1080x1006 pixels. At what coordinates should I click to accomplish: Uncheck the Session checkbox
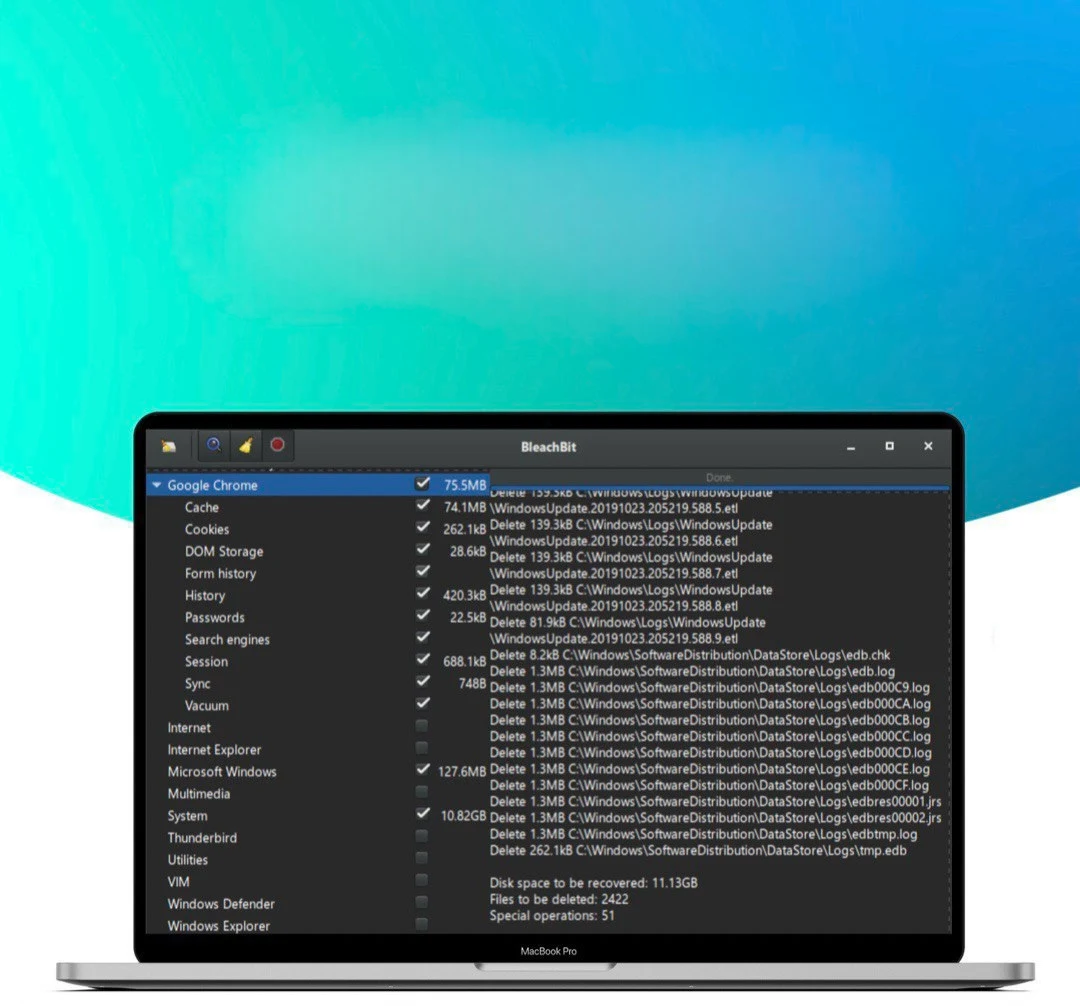point(423,660)
